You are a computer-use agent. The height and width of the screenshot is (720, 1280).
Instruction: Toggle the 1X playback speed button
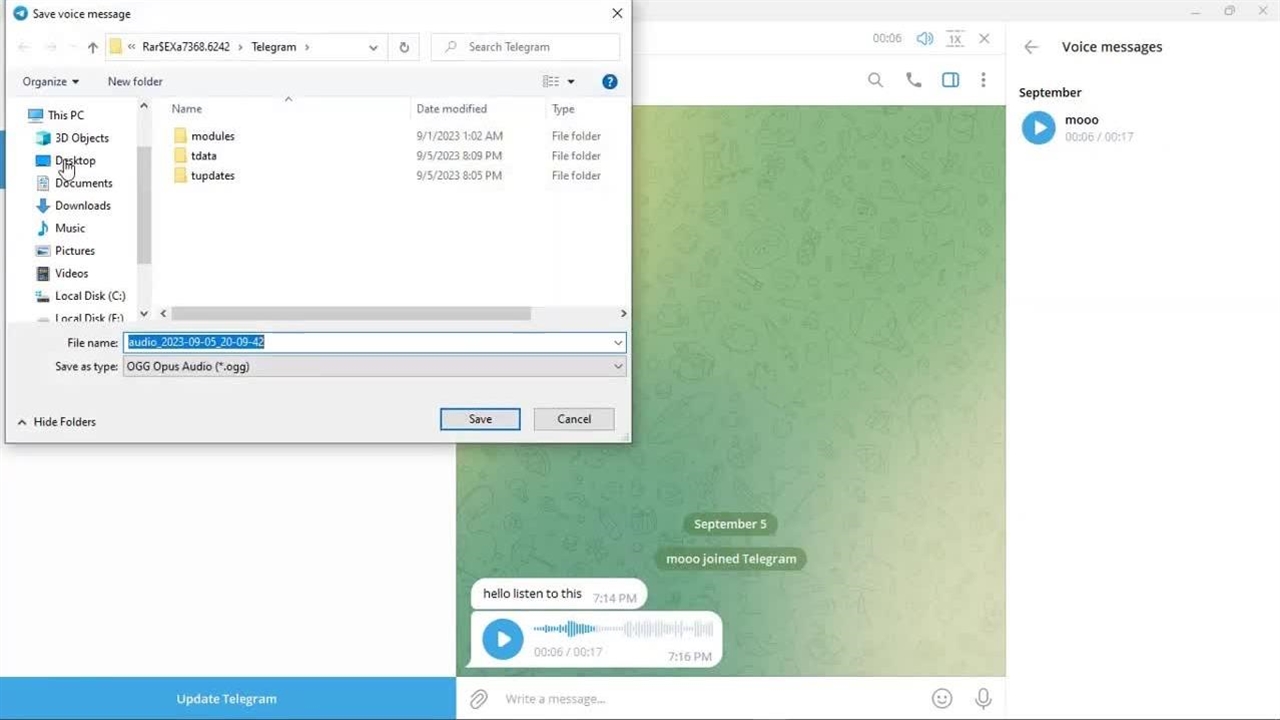[955, 38]
